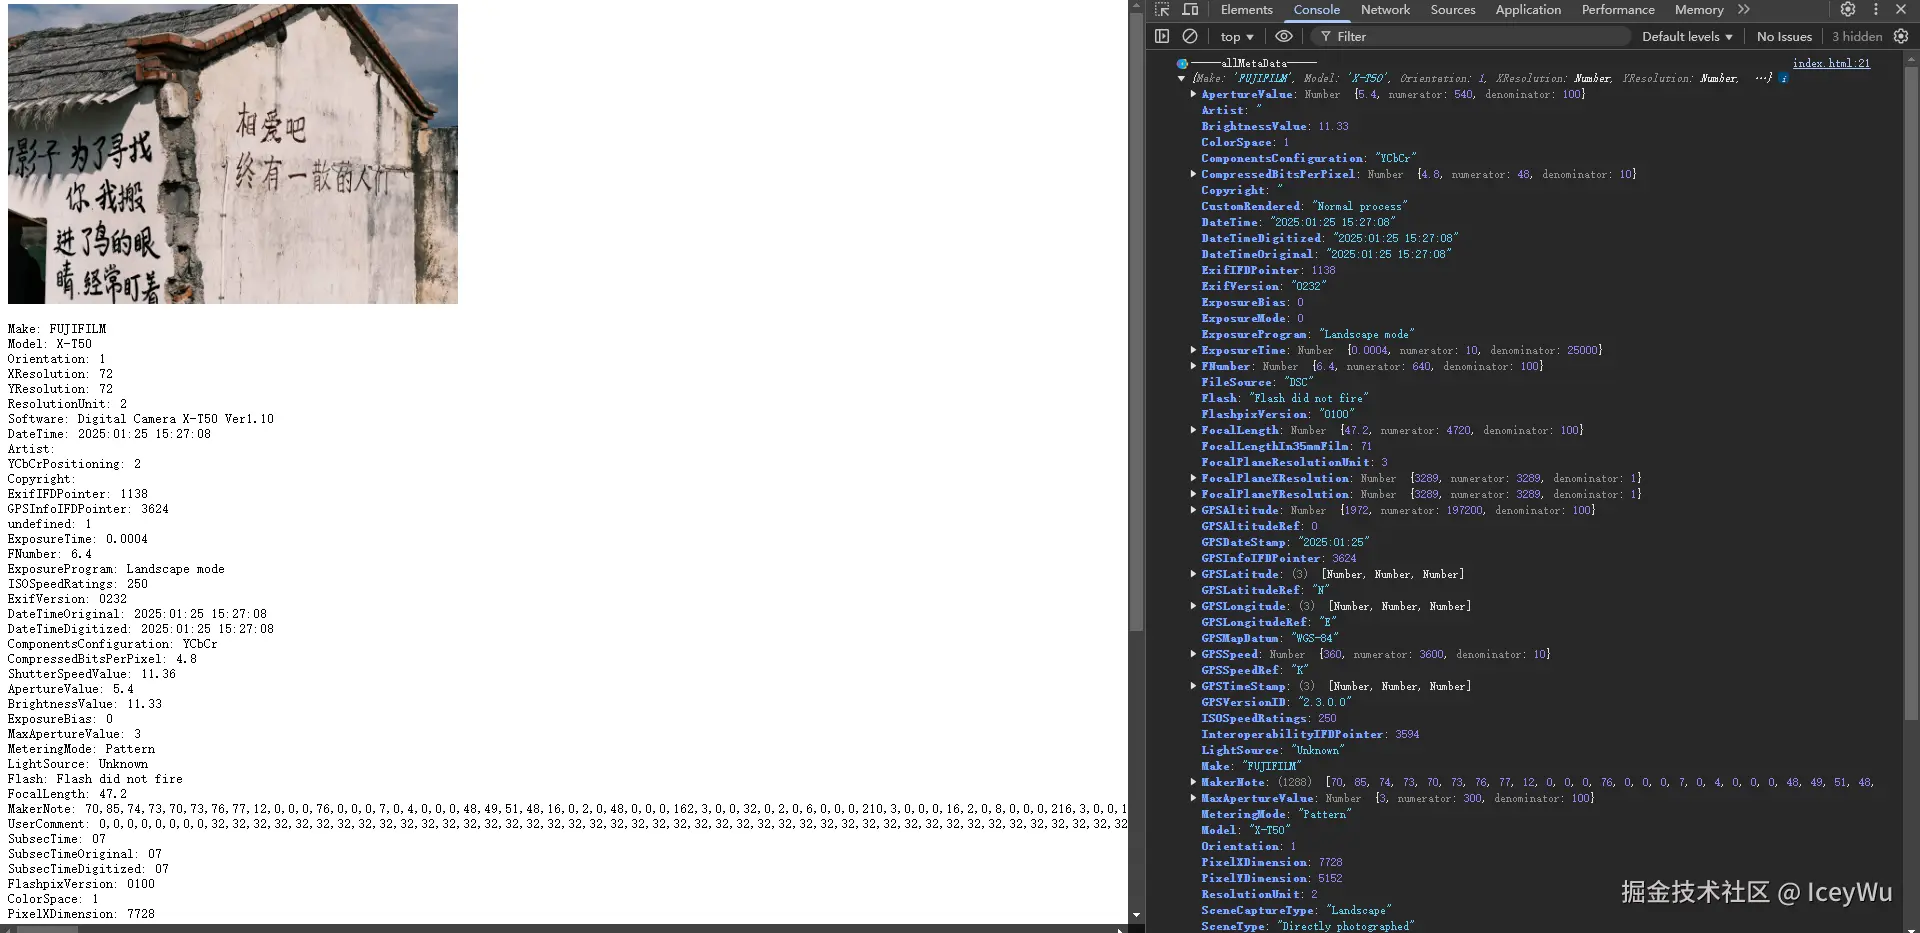Click the 'ISOSpeedRatings: 250' page line
This screenshot has height=933, width=1920.
click(x=78, y=584)
